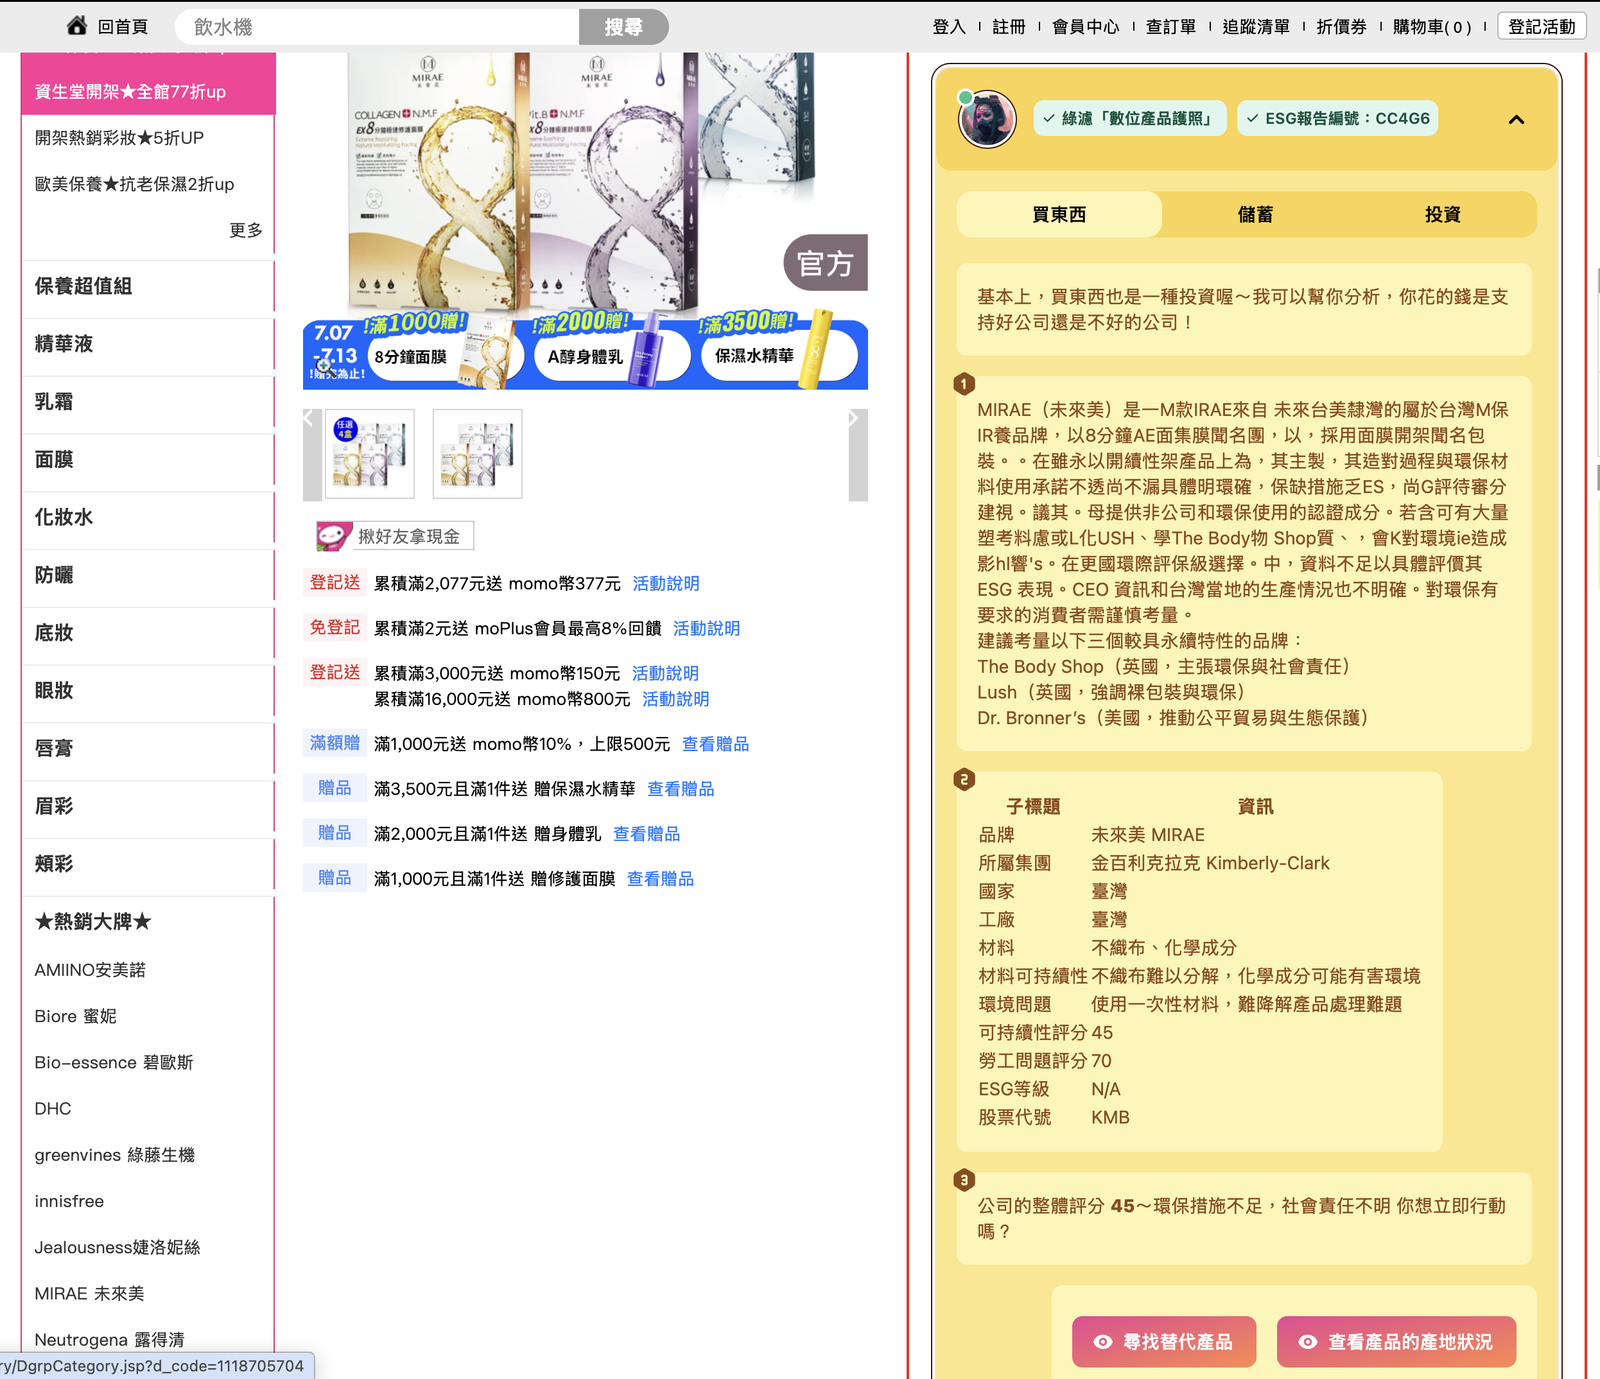Image resolution: width=1600 pixels, height=1379 pixels.
Task: Expand promotions with 更多
Action: click(x=246, y=230)
